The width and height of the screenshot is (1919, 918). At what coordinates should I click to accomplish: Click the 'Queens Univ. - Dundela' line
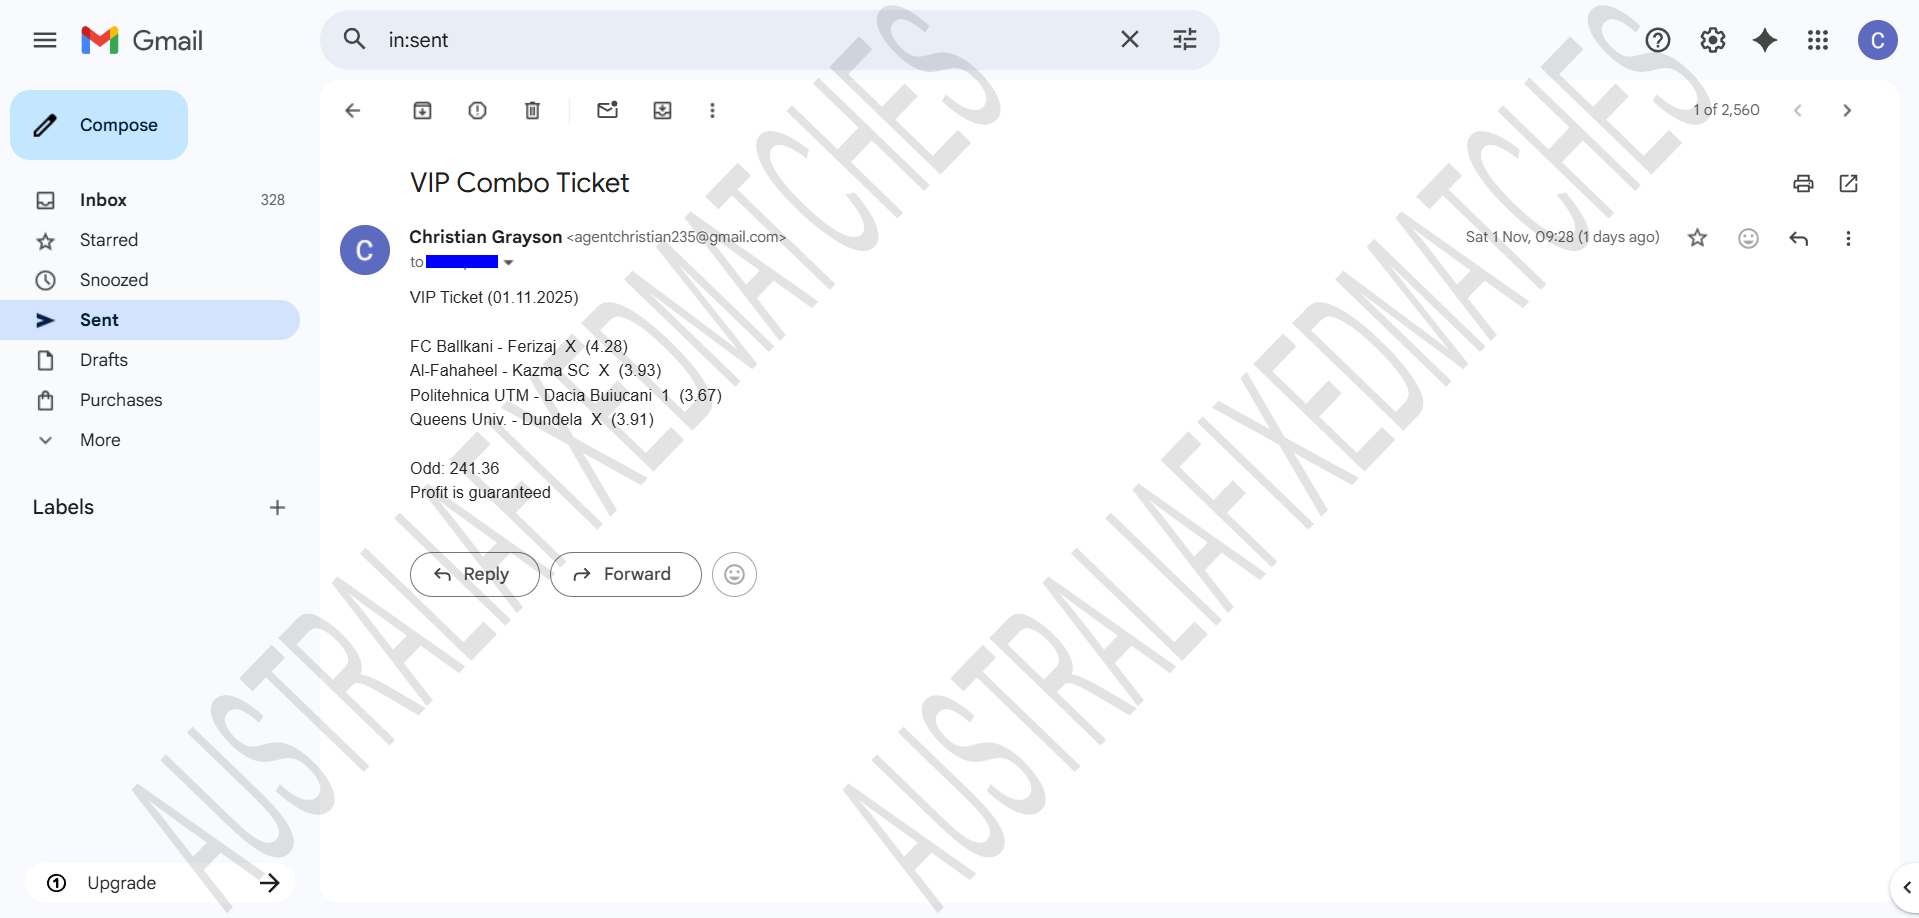532,419
